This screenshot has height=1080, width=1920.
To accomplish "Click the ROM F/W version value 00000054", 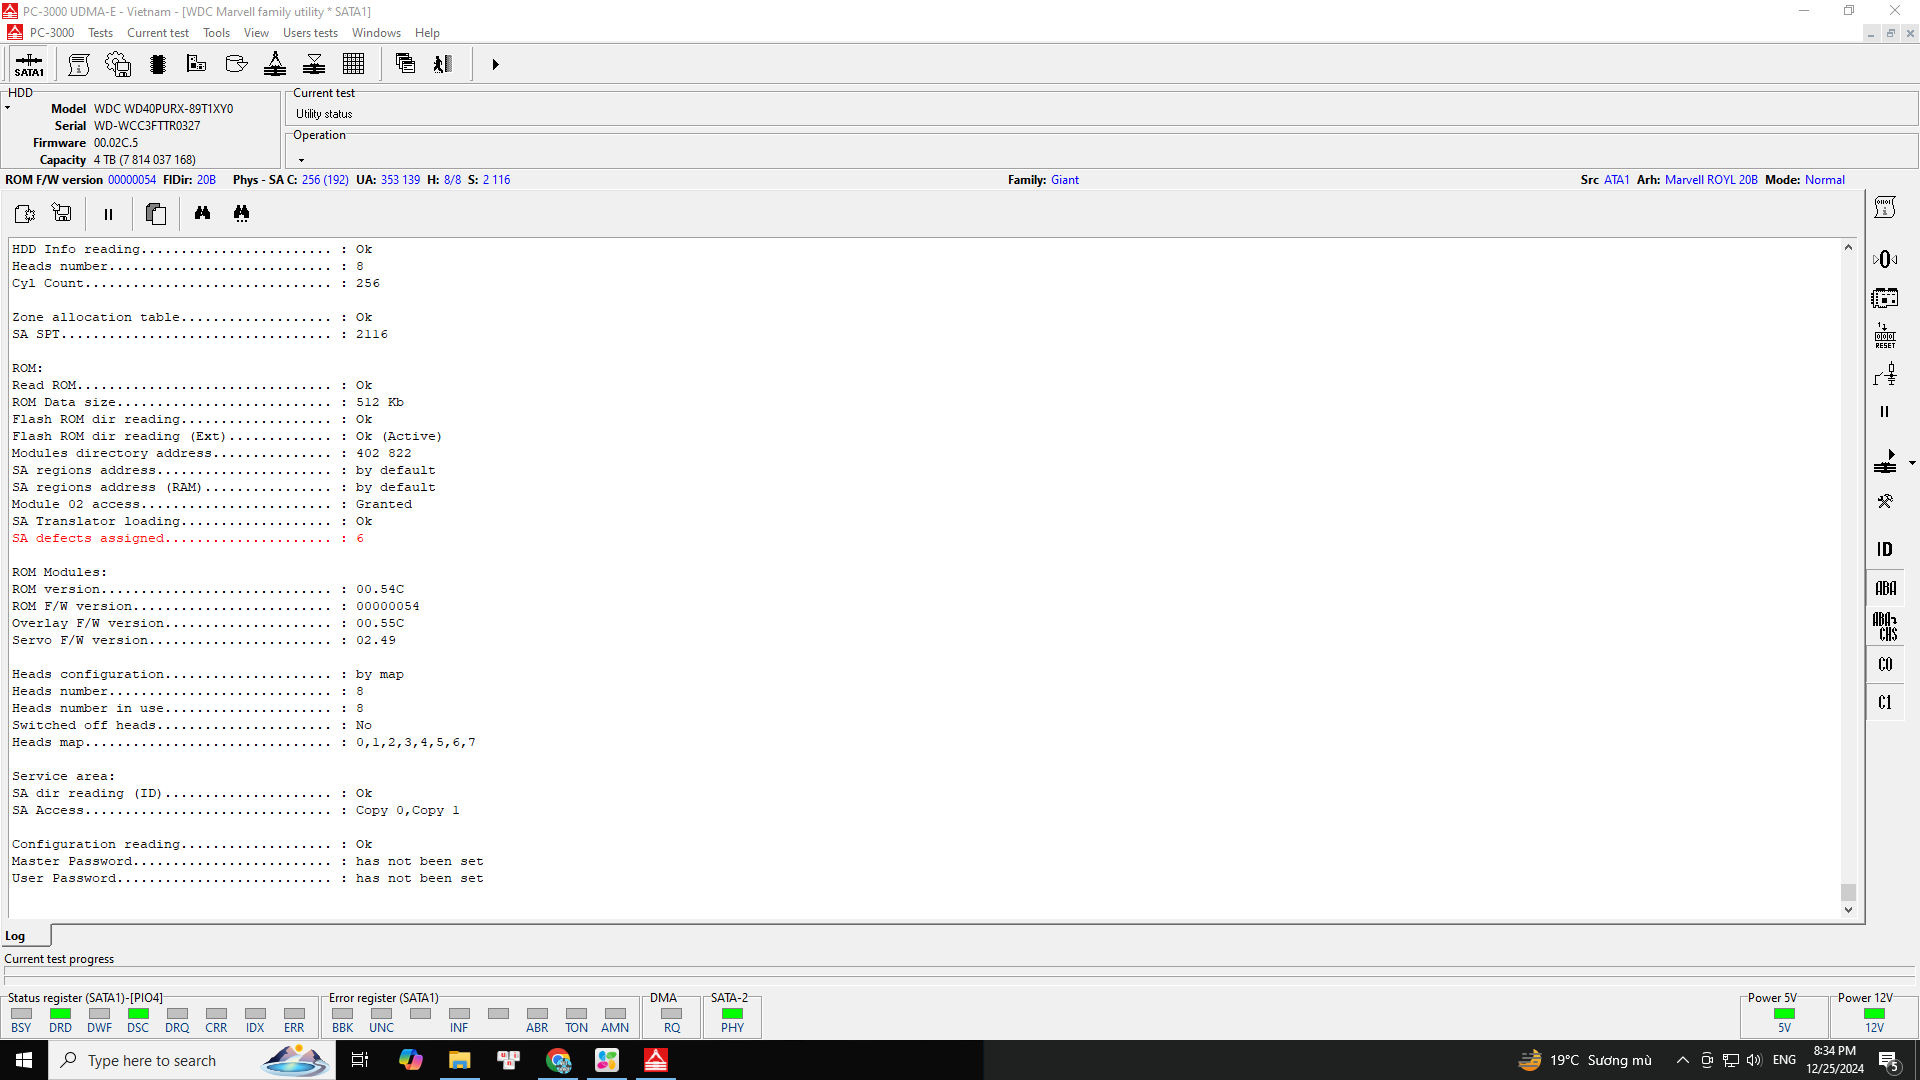I will pyautogui.click(x=132, y=180).
